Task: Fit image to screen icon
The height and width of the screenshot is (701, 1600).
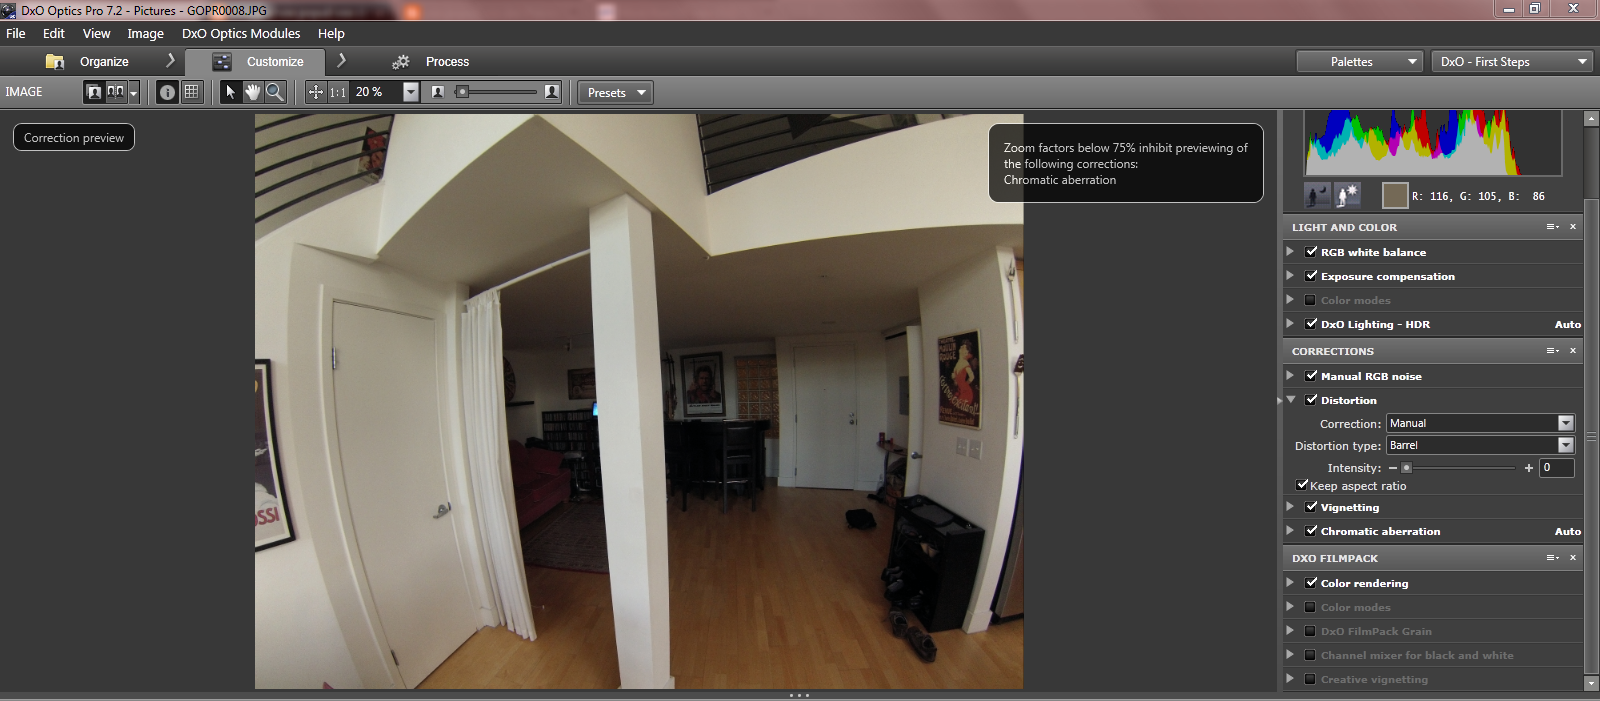Action: click(x=316, y=92)
